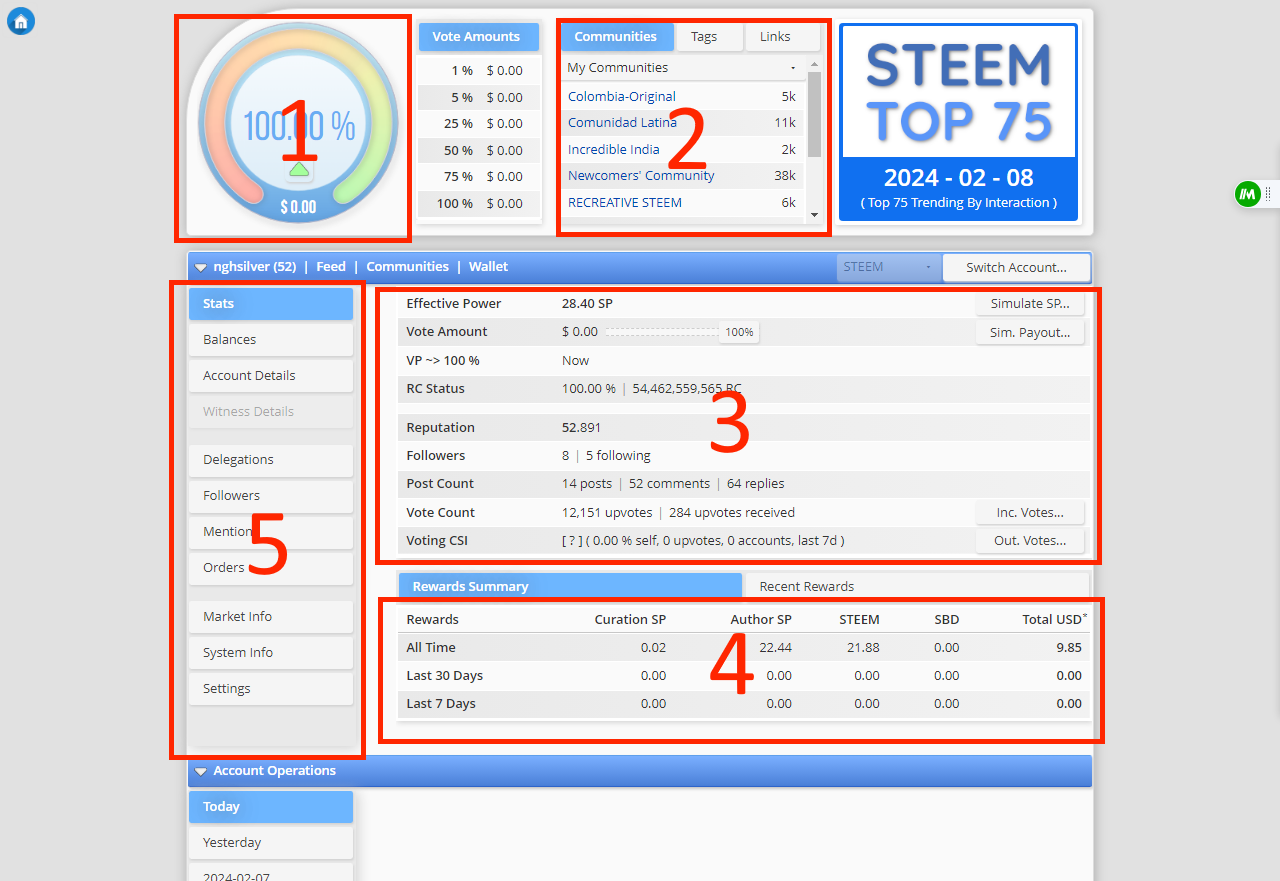Click the All Time total USD 9.85
Viewport: 1280px width, 881px height.
pos(1068,648)
